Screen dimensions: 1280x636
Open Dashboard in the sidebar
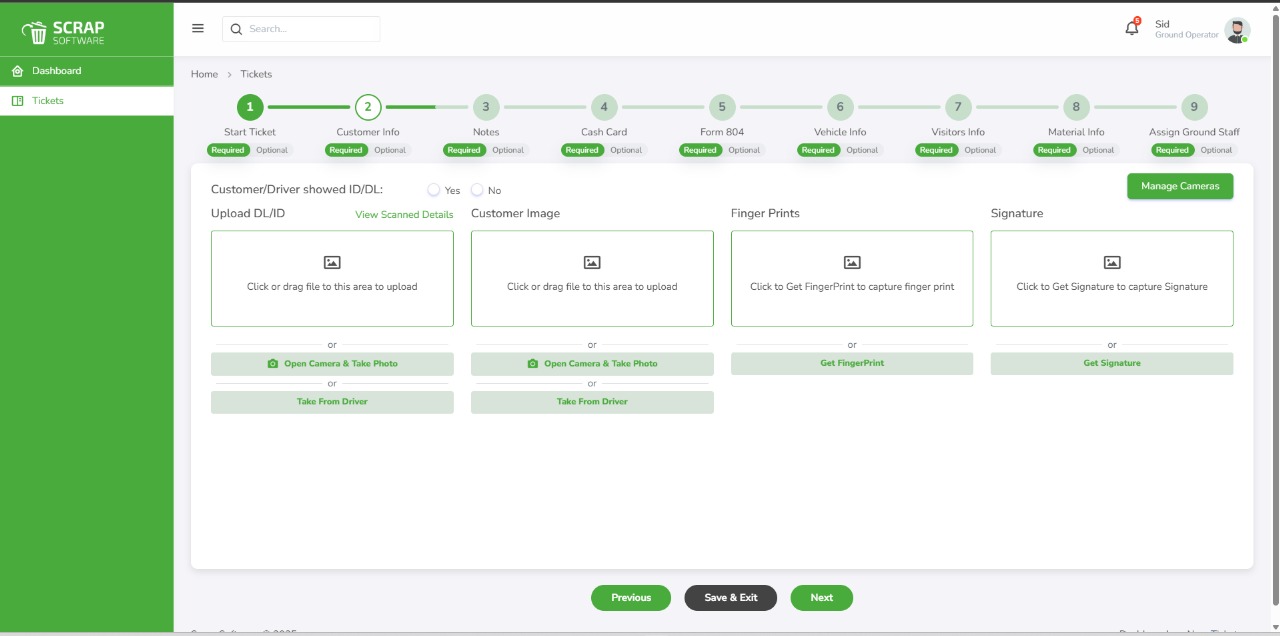pos(56,71)
